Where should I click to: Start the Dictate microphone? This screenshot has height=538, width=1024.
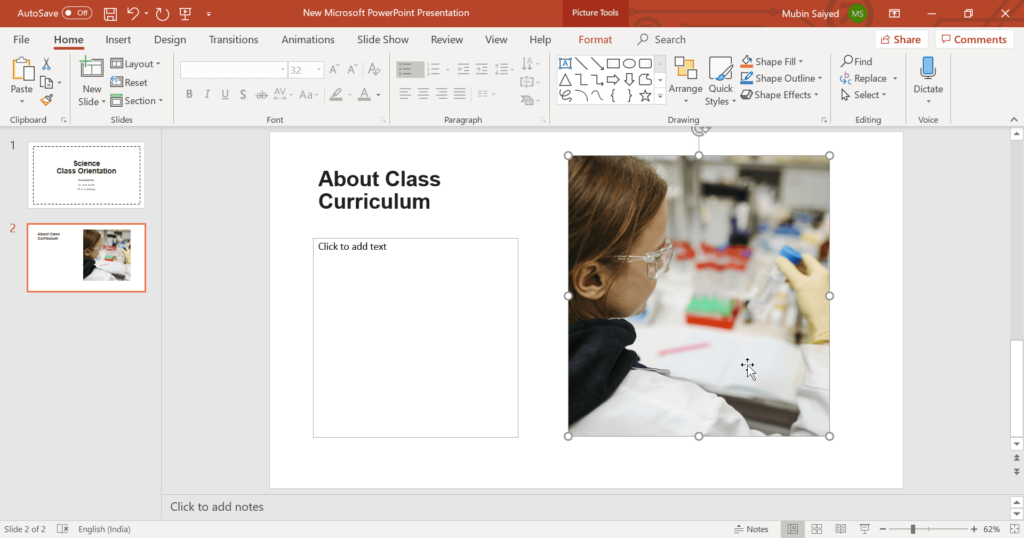(x=928, y=75)
